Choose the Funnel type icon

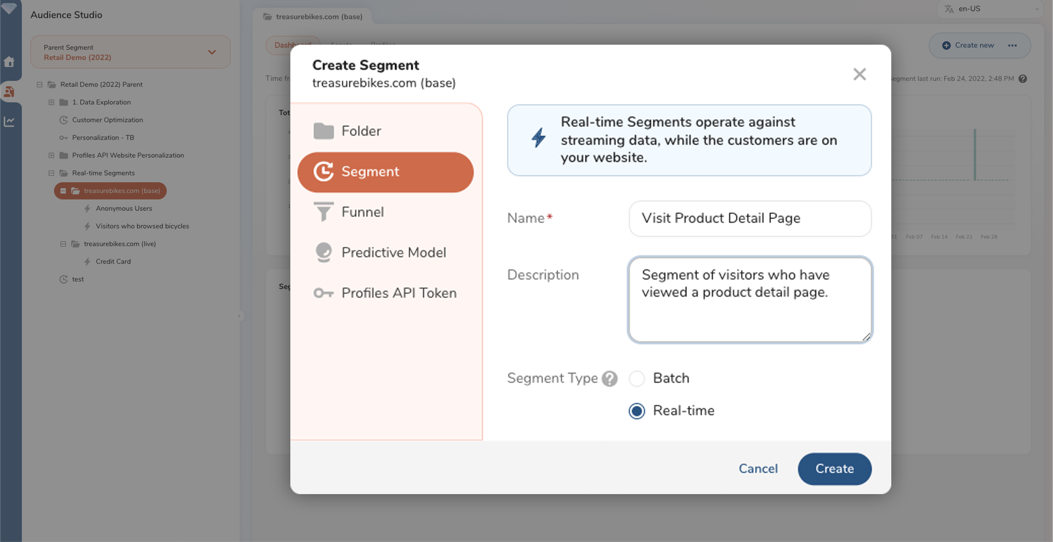tap(324, 212)
